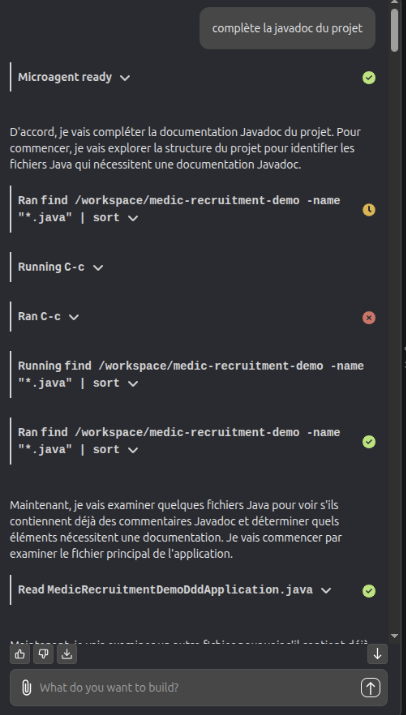This screenshot has width=406, height=715.
Task: Click the download trajectory icon
Action: 67,654
